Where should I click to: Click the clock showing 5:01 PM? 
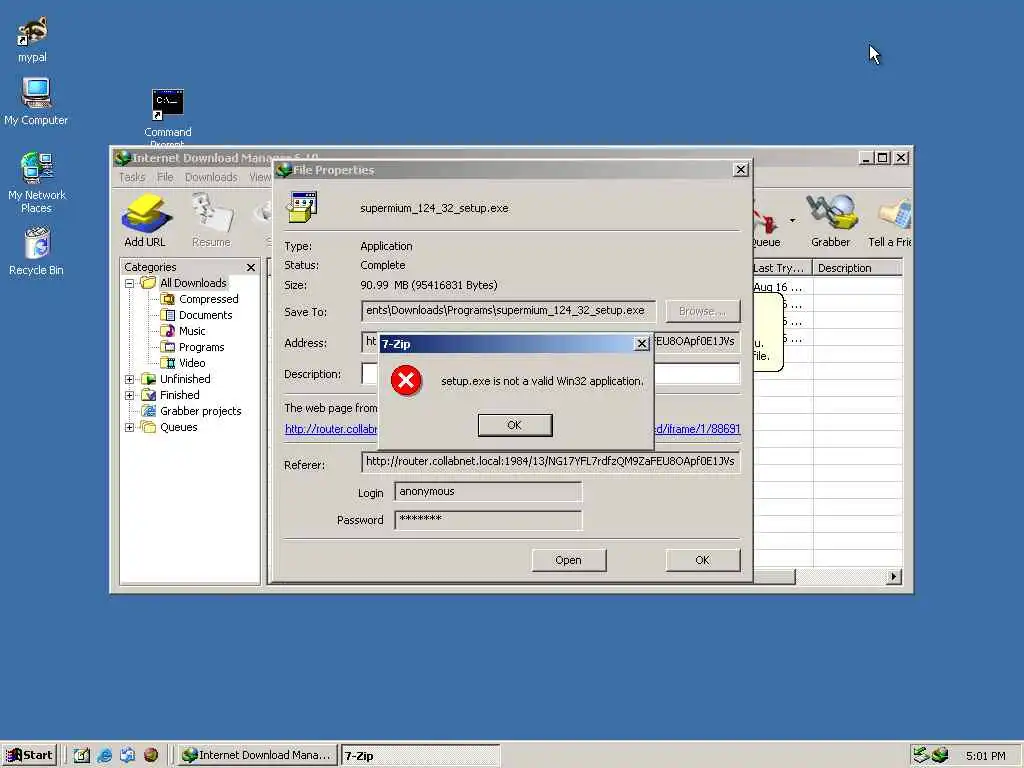[x=985, y=756]
